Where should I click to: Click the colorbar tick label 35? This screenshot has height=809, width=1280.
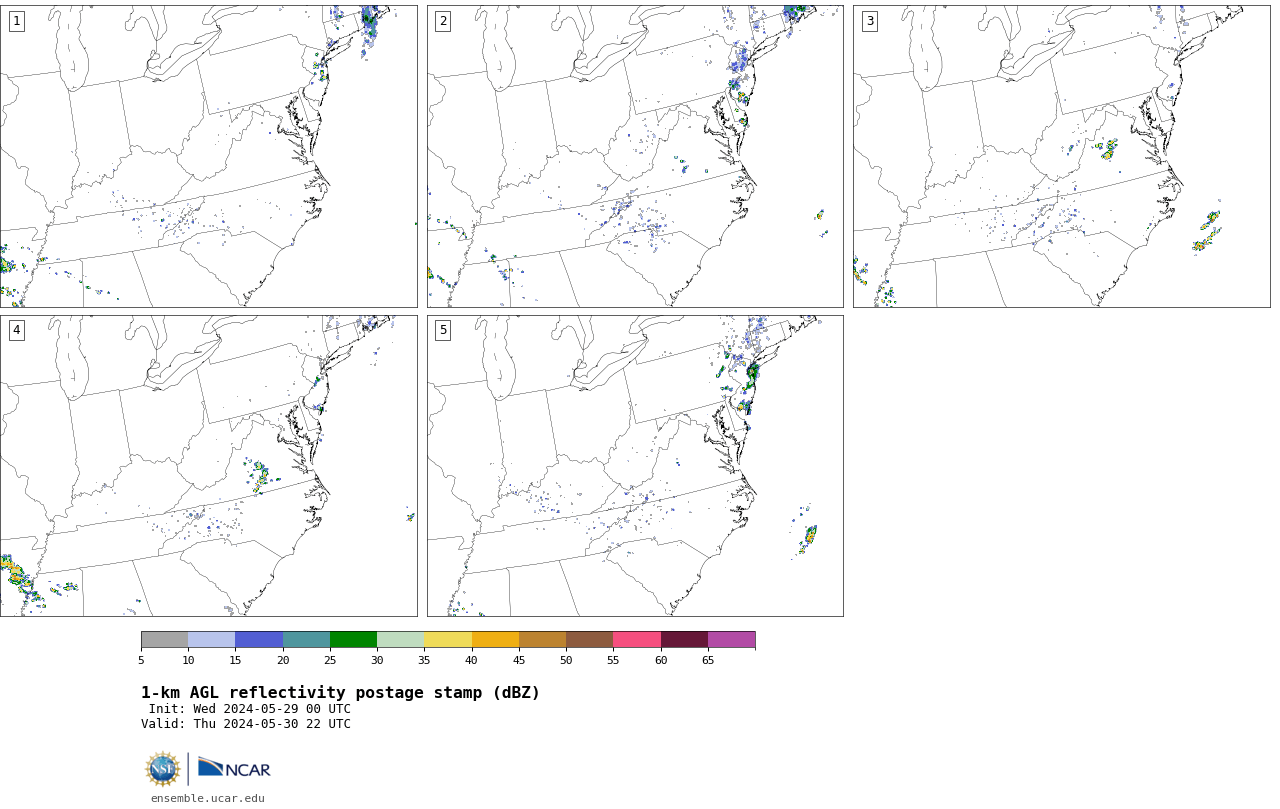click(424, 660)
